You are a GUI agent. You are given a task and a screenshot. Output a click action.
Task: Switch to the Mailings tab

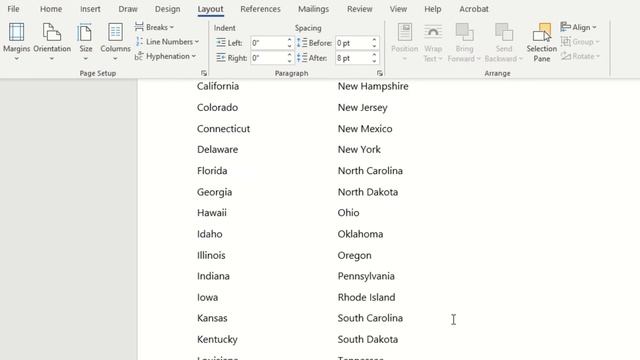[313, 9]
